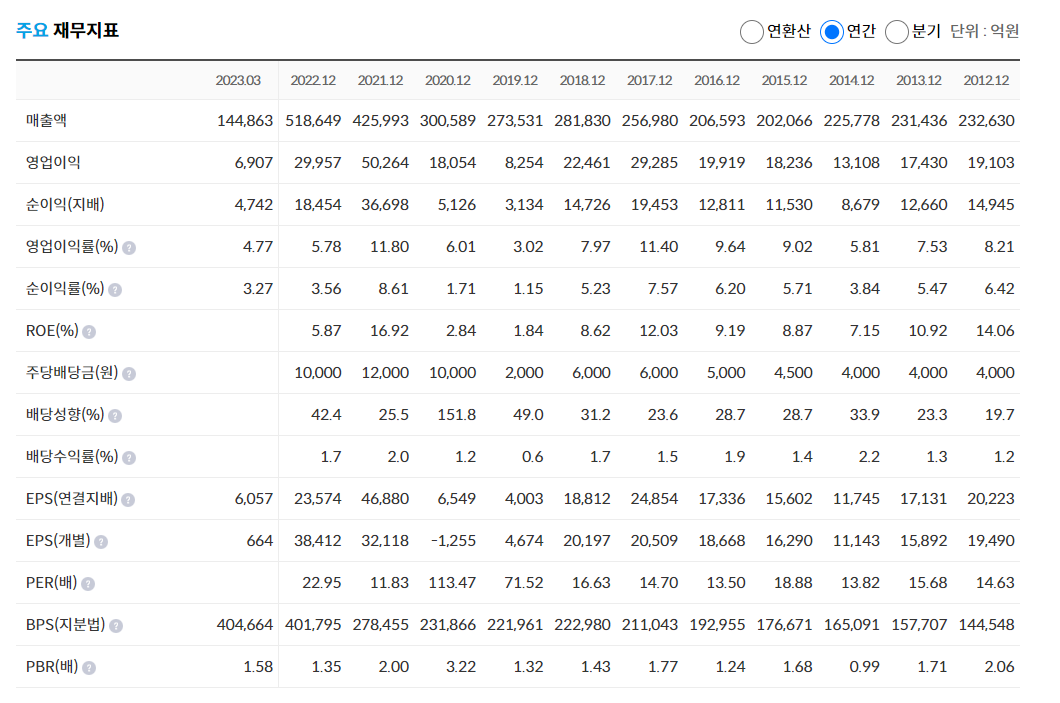Click the 순이익(지배) row label
This screenshot has width=1060, height=703.
[x=65, y=204]
